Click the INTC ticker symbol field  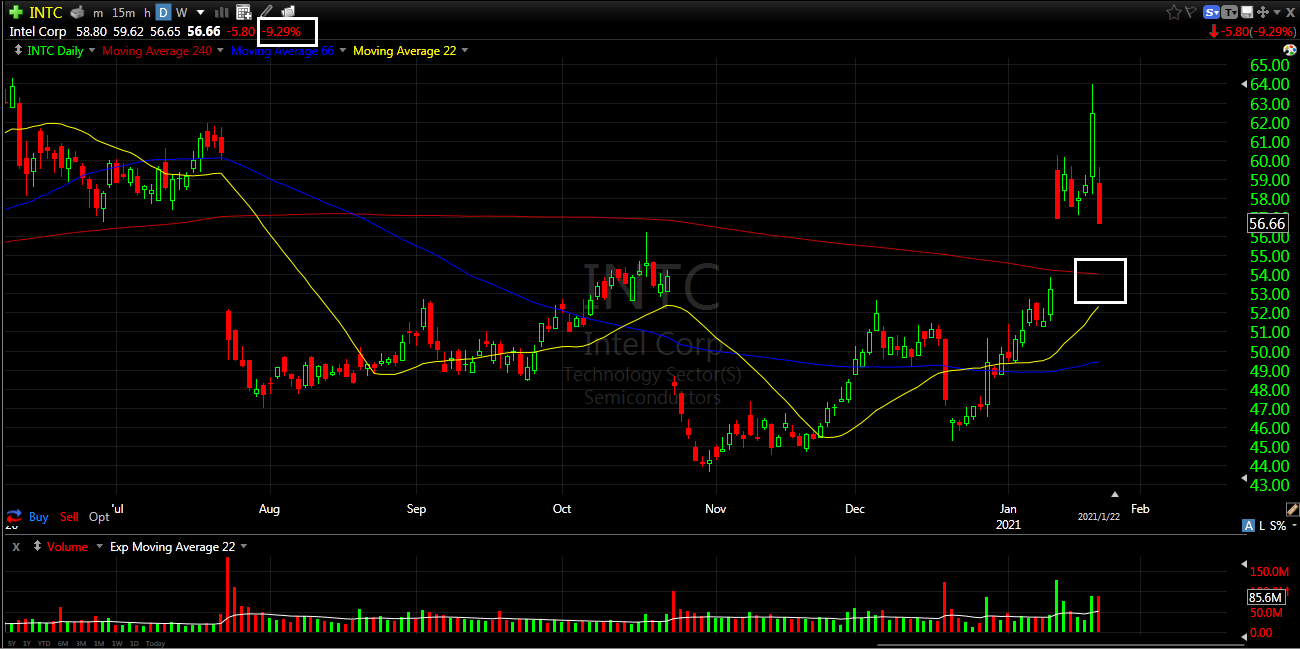(x=46, y=13)
